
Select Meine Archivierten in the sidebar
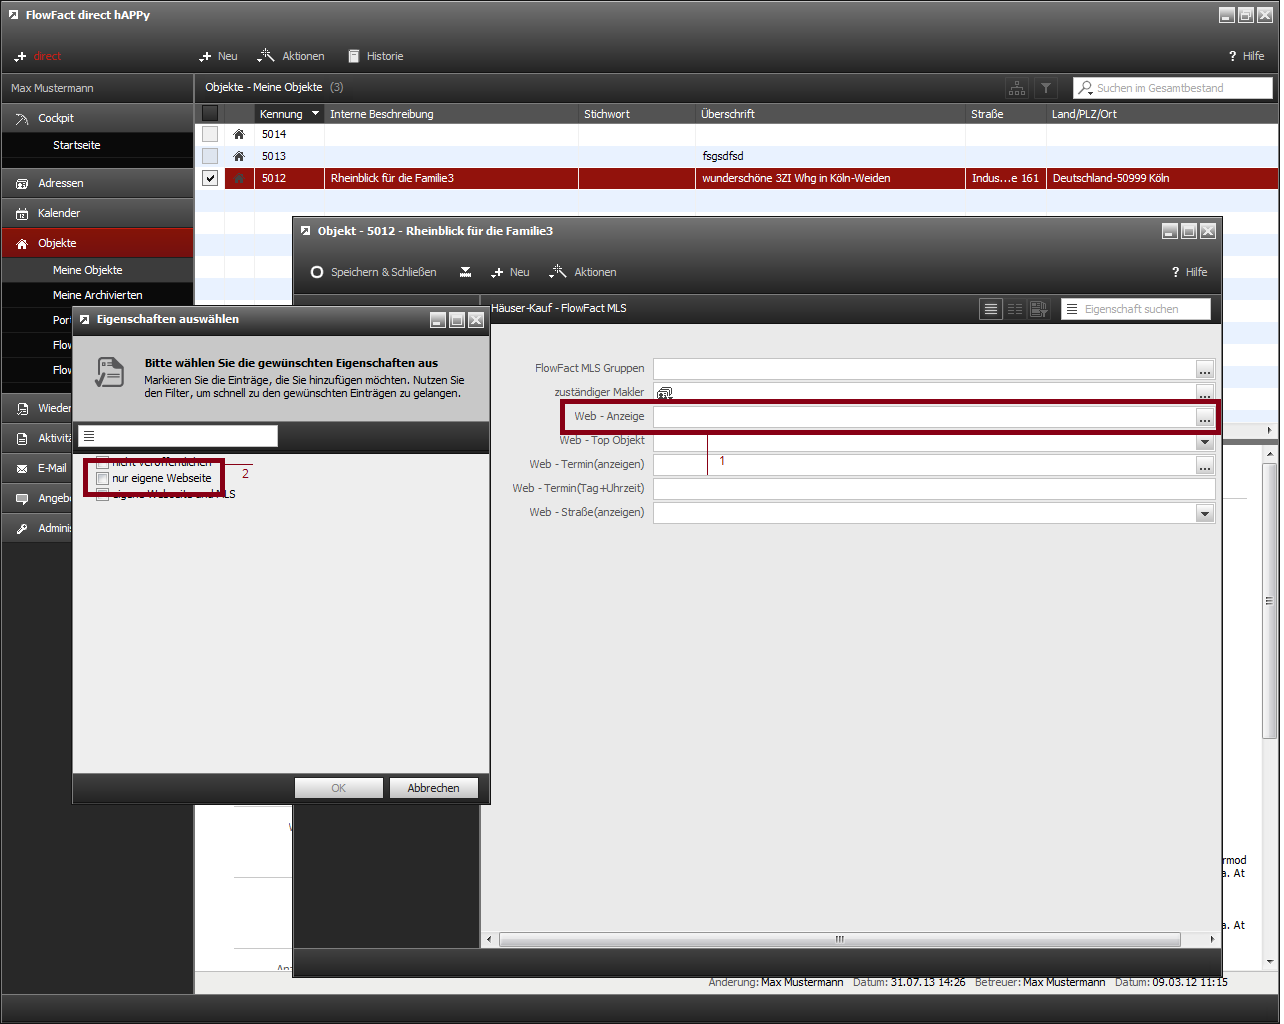97,295
